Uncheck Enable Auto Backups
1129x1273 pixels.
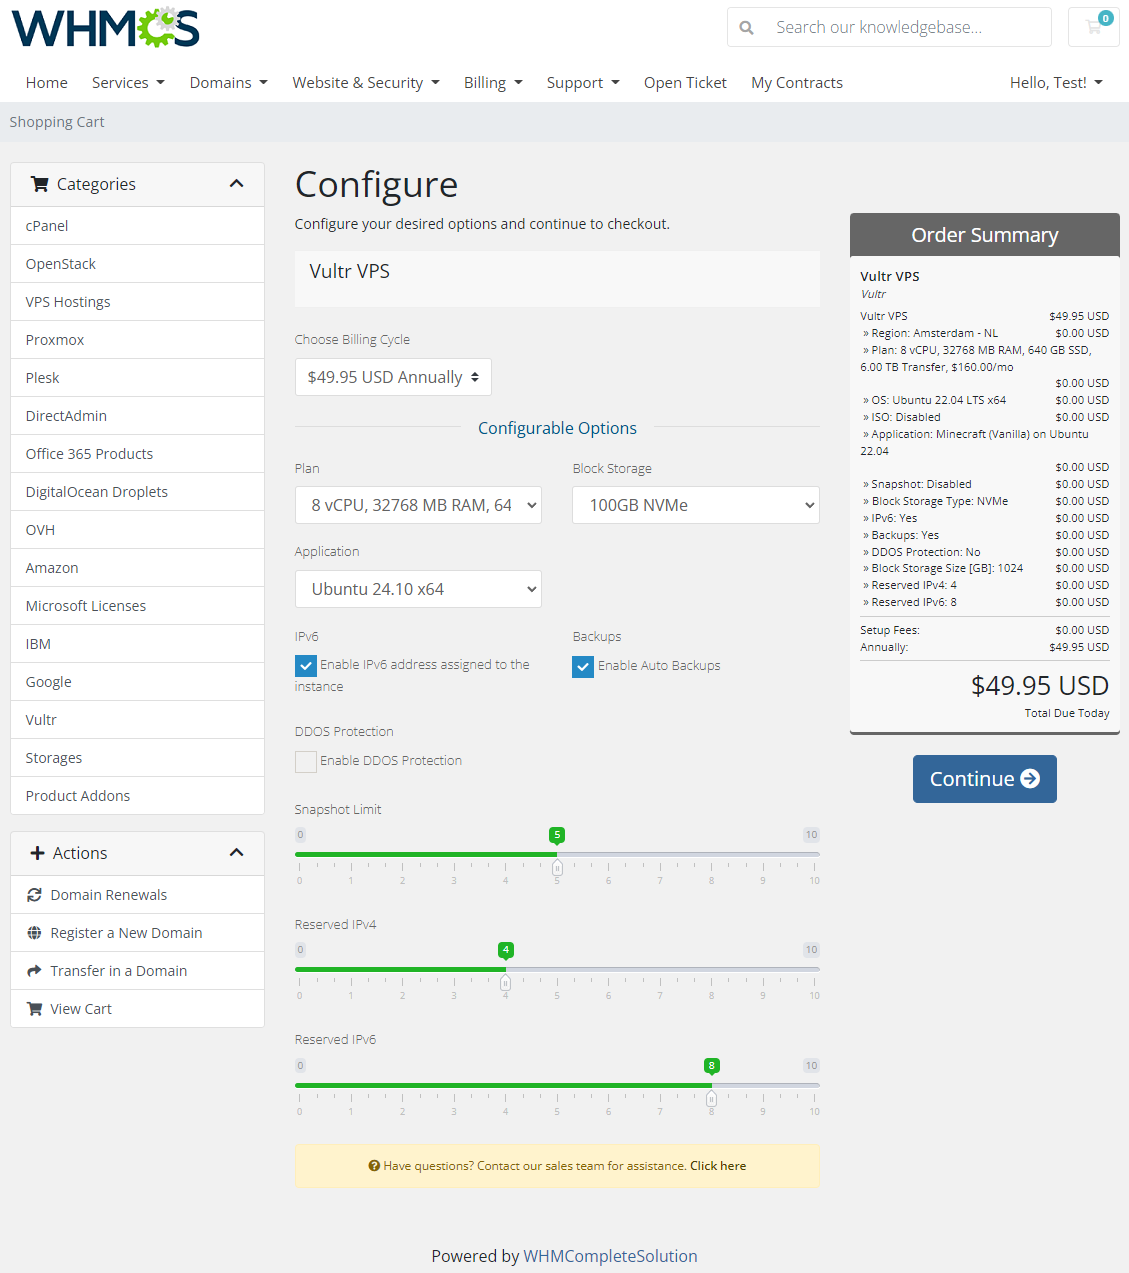(583, 666)
